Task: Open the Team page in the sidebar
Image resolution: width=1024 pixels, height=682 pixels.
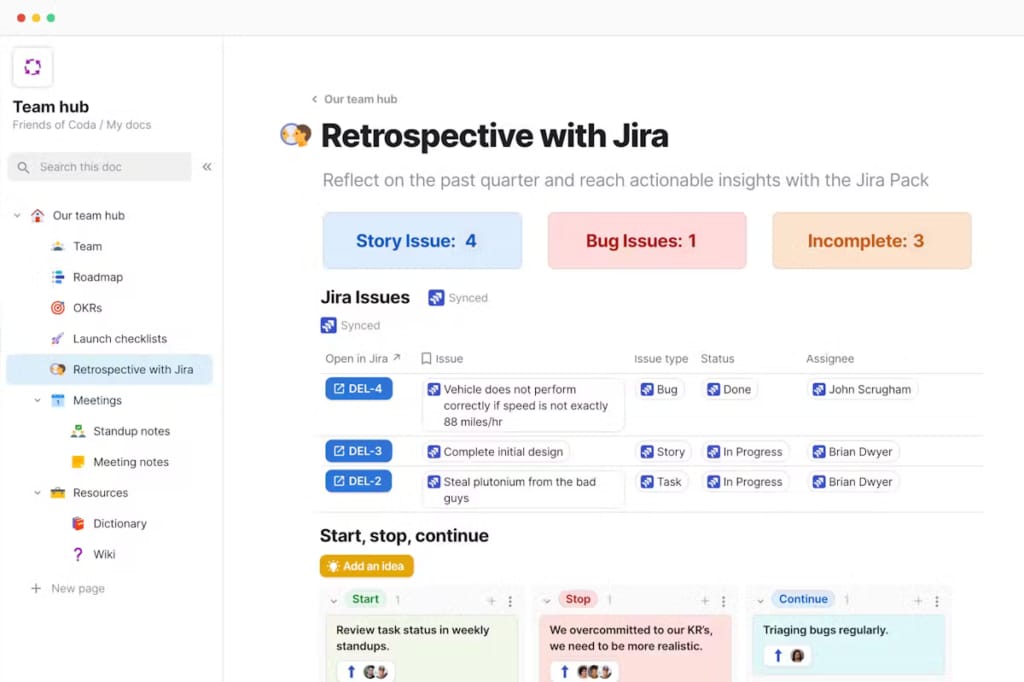Action: pyautogui.click(x=88, y=246)
